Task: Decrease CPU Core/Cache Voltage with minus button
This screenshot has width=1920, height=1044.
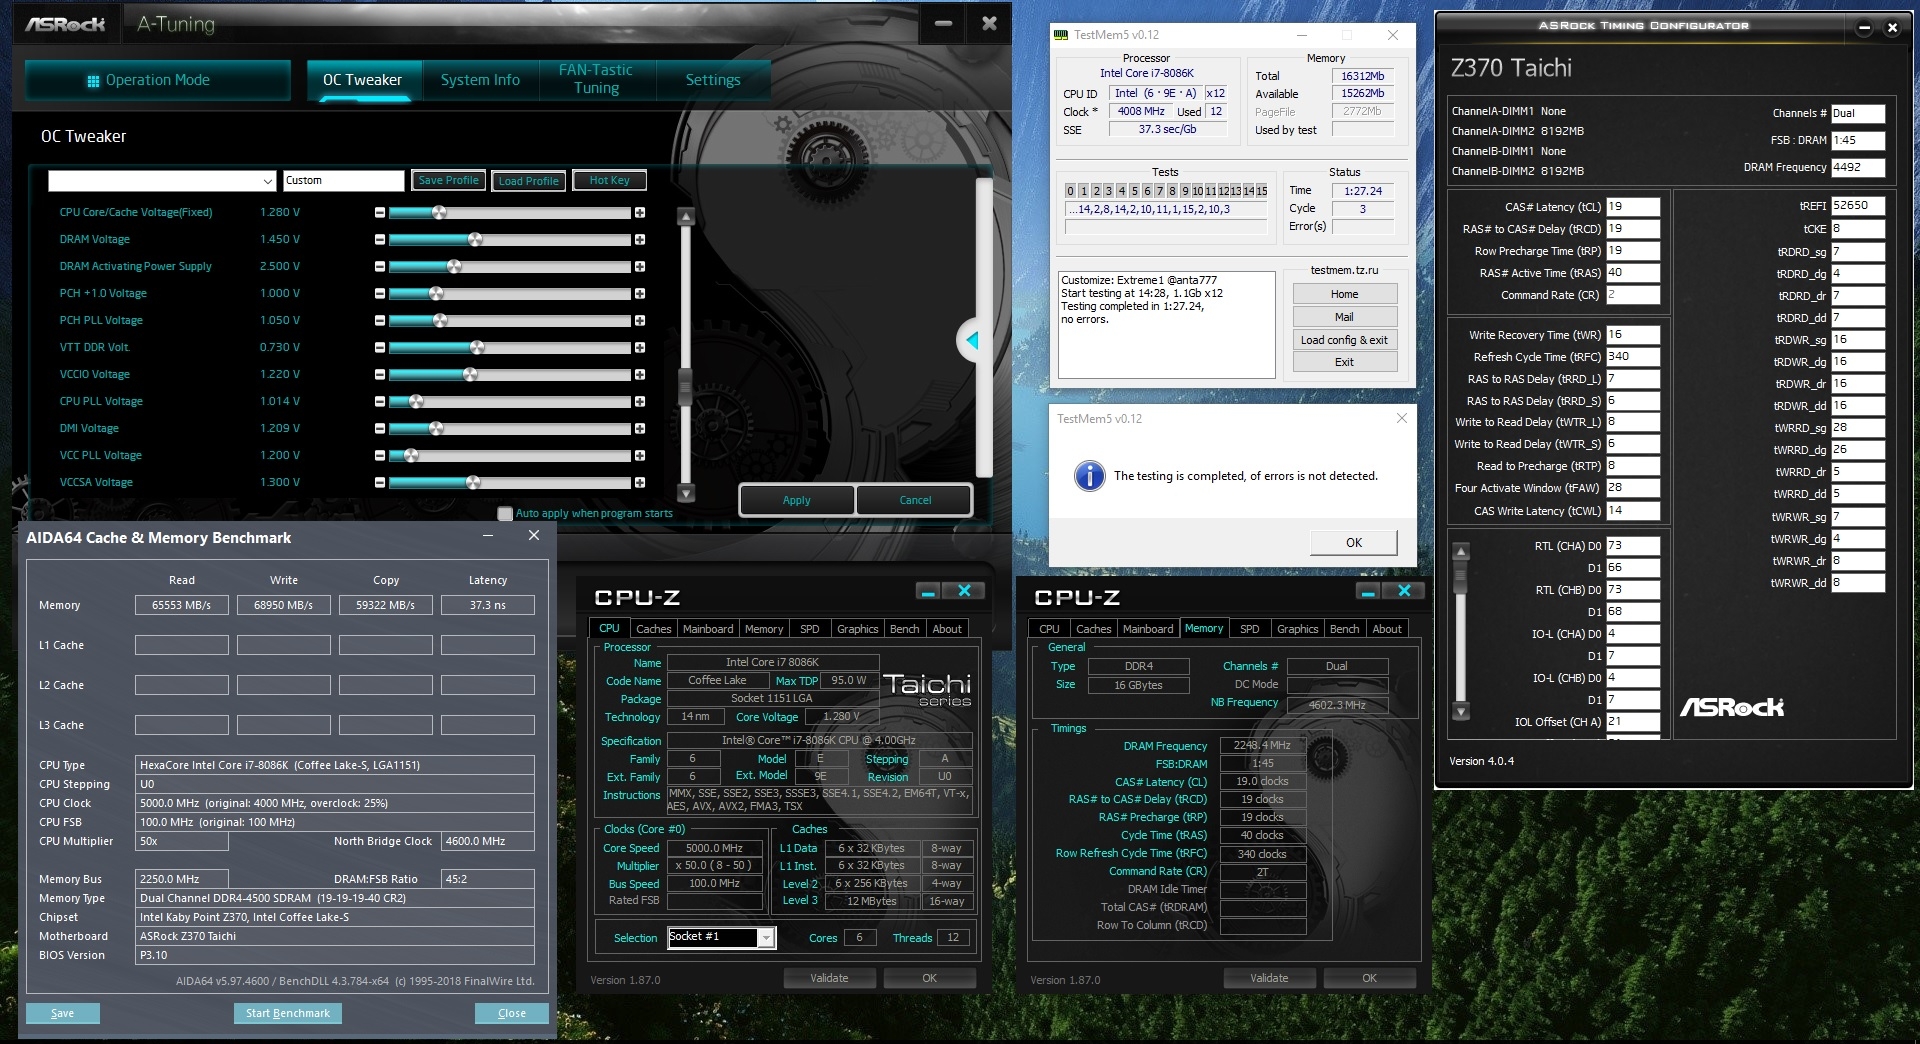Action: pos(380,213)
